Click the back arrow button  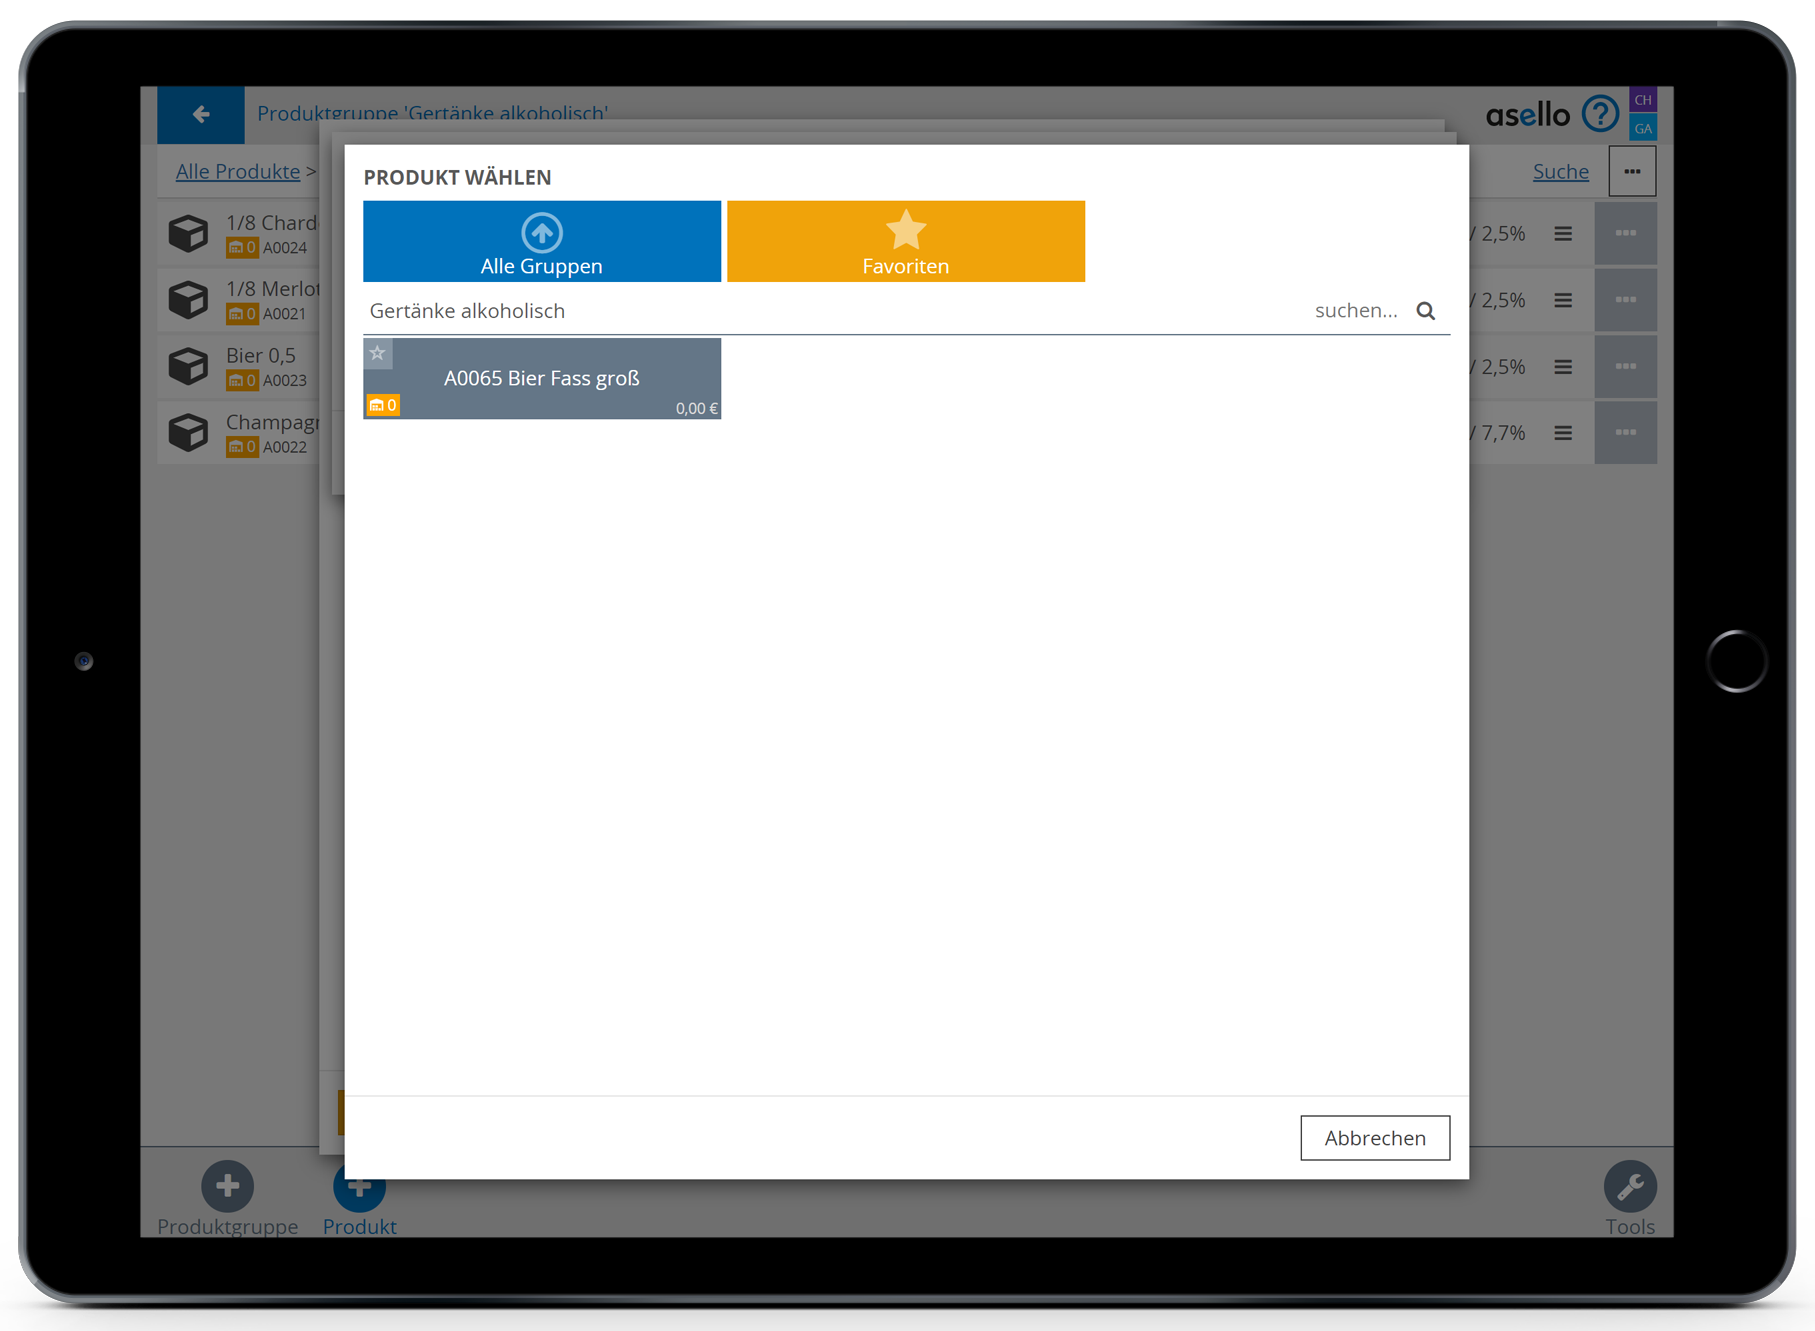coord(201,114)
